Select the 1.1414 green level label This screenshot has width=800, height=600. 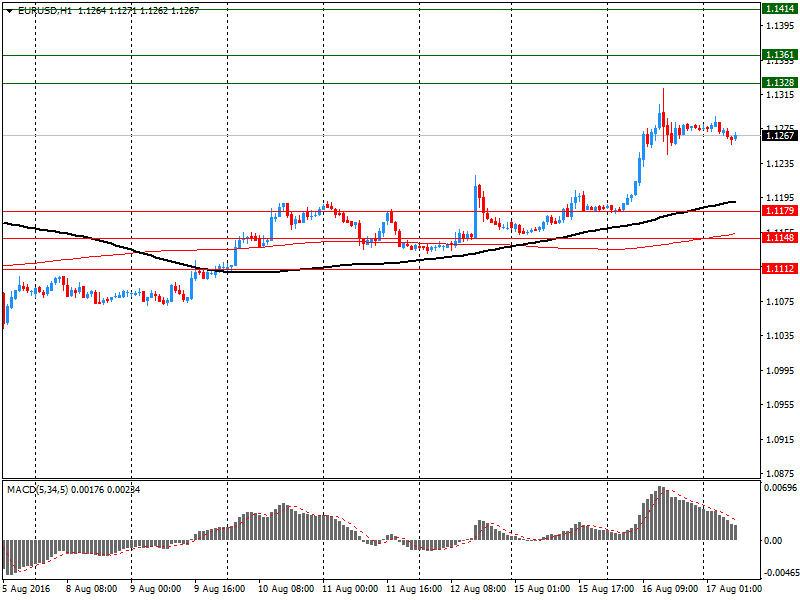coord(780,9)
